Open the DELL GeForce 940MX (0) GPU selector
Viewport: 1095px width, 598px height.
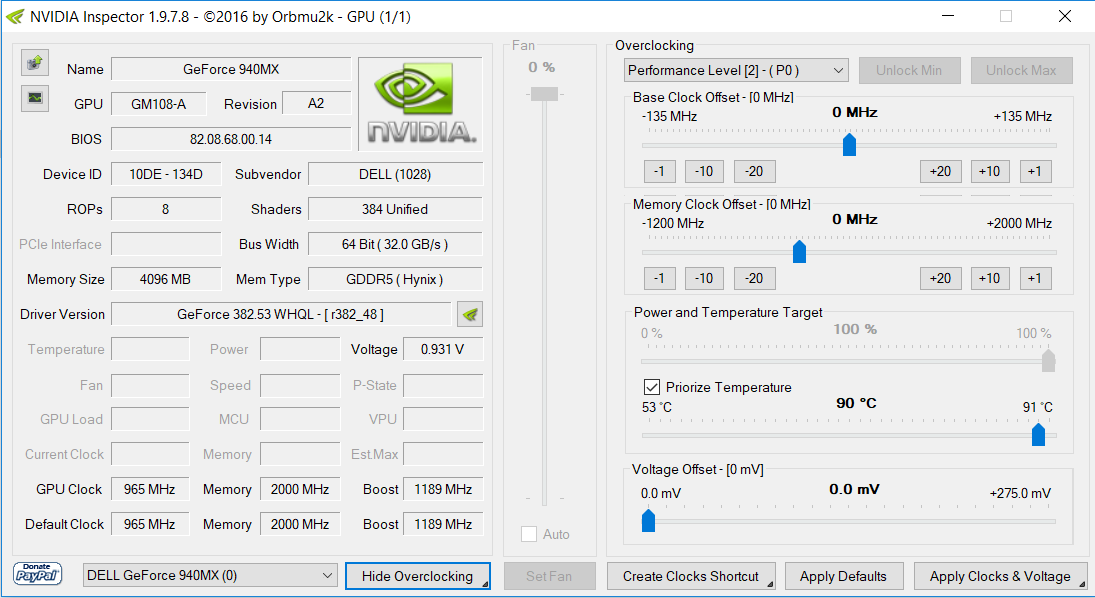point(210,575)
